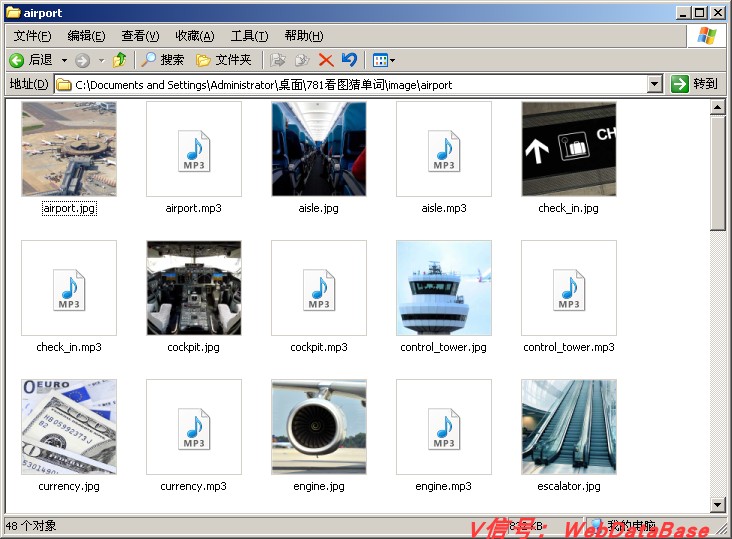Click the control_tower.mp3 file name label

point(569,347)
